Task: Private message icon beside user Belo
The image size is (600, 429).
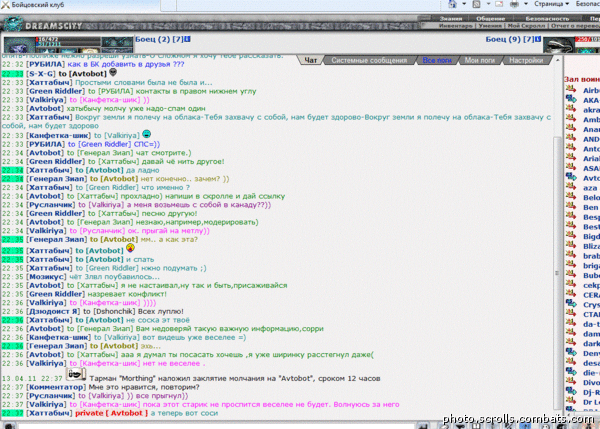Action: (x=571, y=196)
